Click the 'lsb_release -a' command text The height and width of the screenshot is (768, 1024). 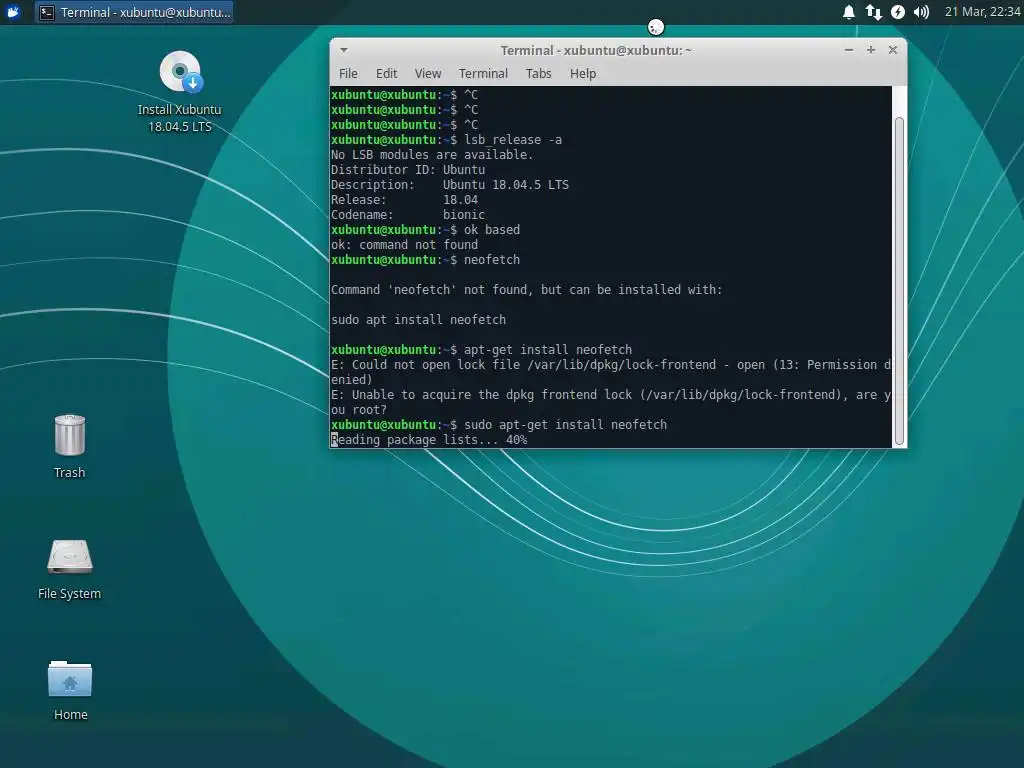click(513, 140)
